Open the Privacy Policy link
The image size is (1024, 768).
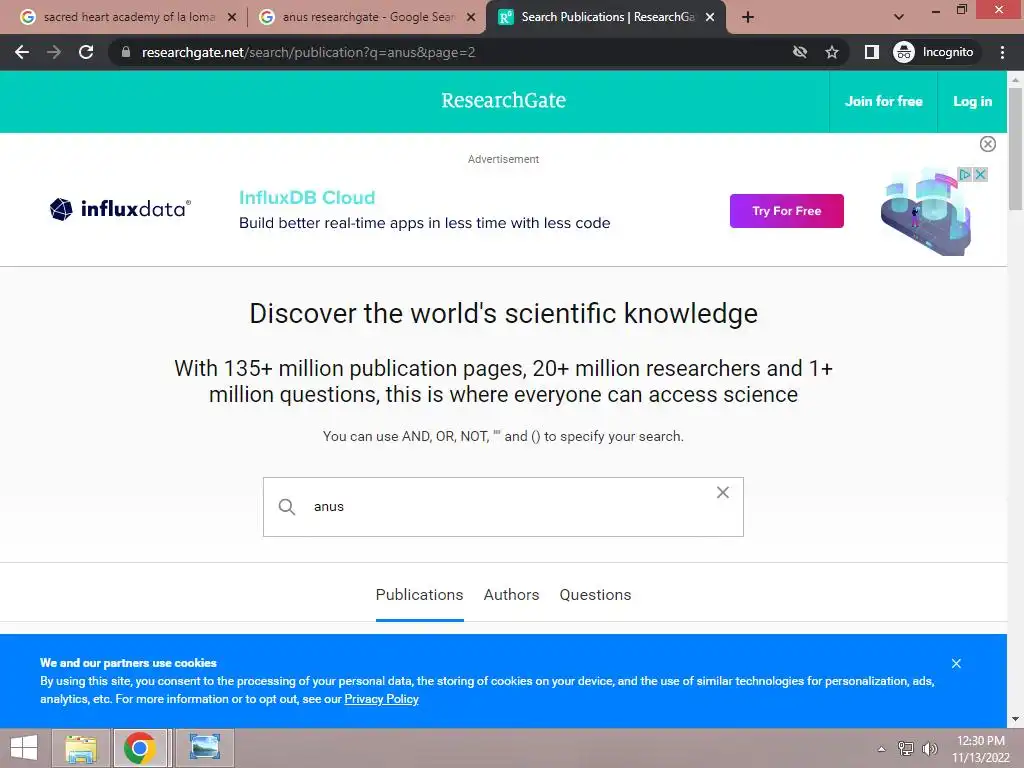coord(381,699)
